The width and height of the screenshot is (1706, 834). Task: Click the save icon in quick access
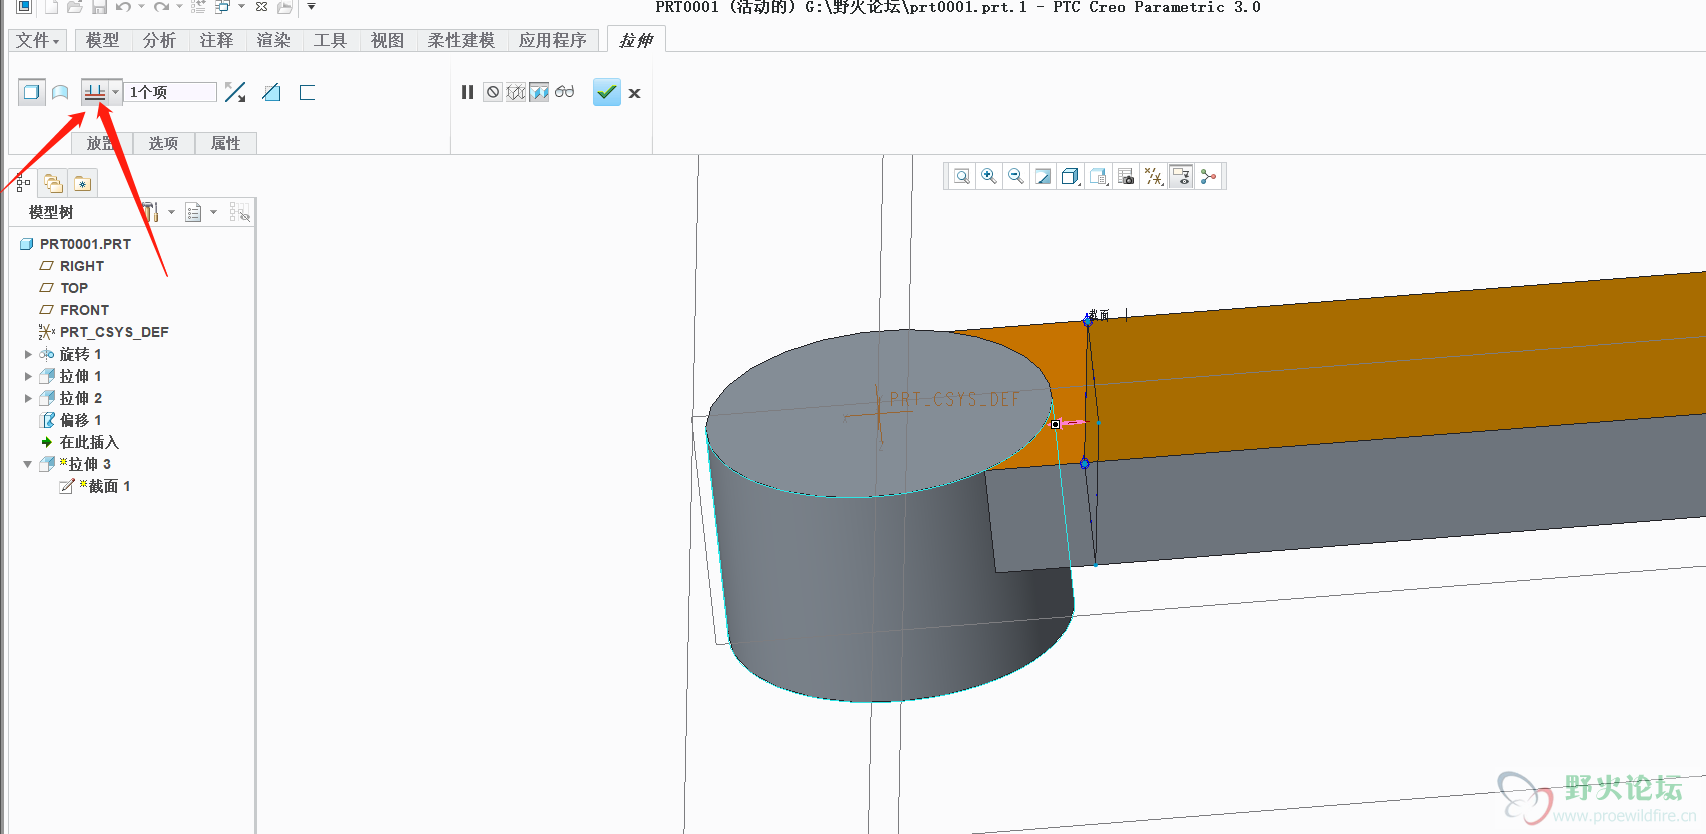click(x=99, y=7)
